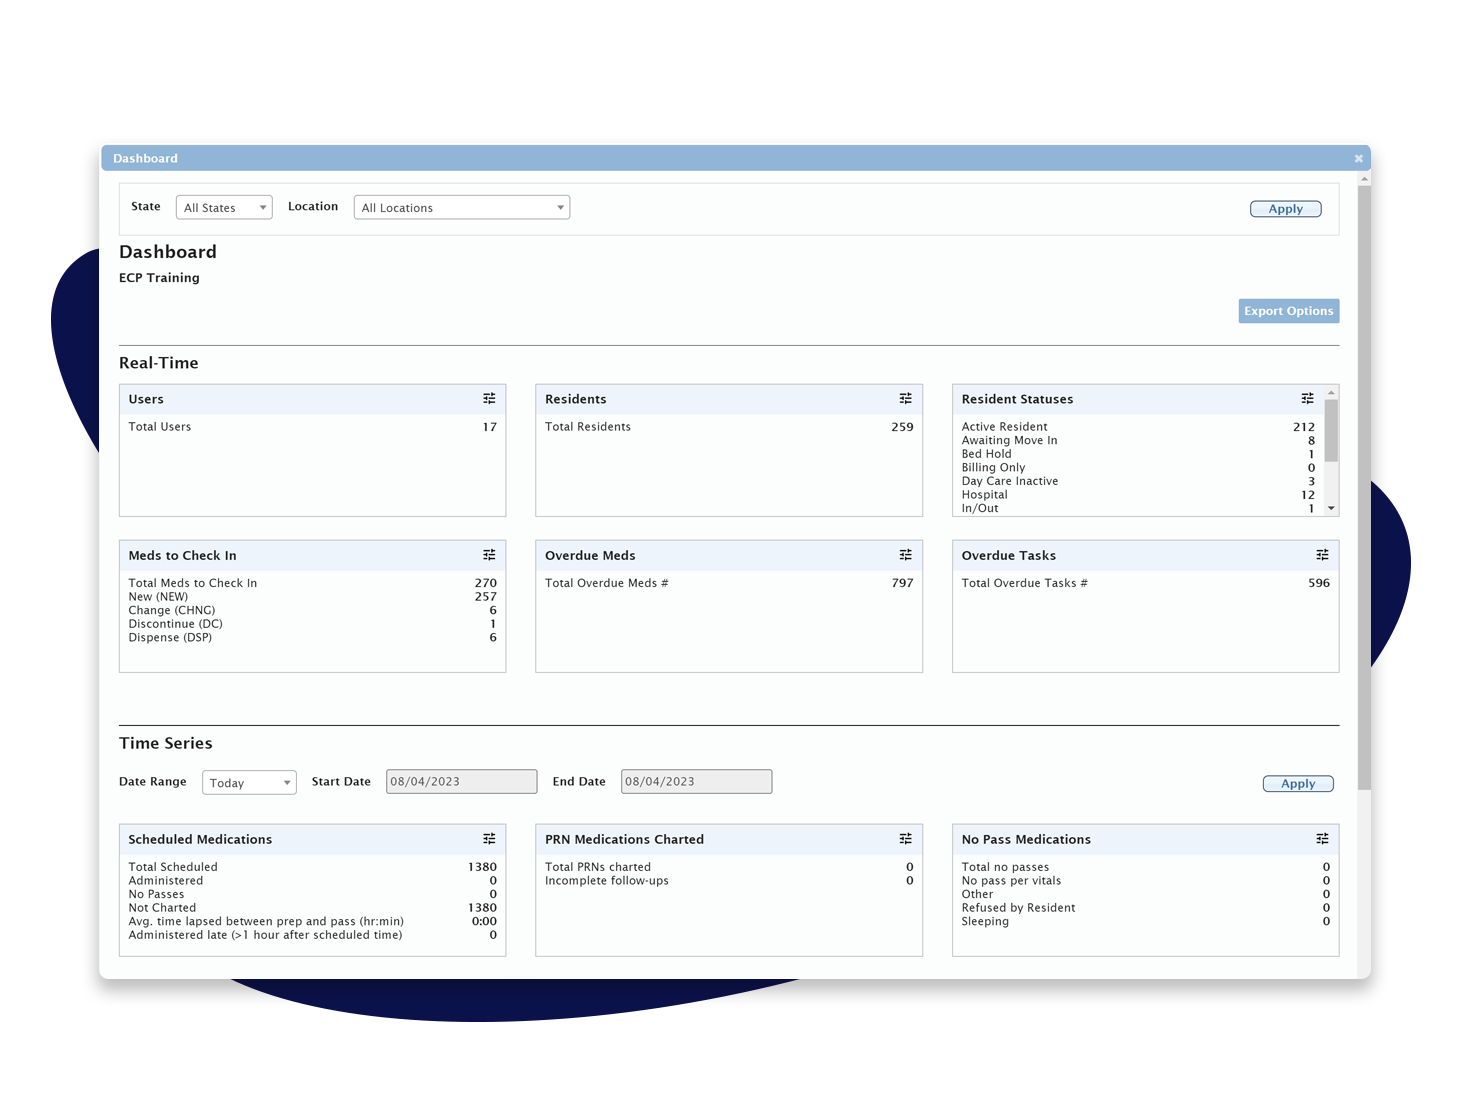Open filter options for Scheduled Medications
The image size is (1470, 1110).
coord(489,838)
